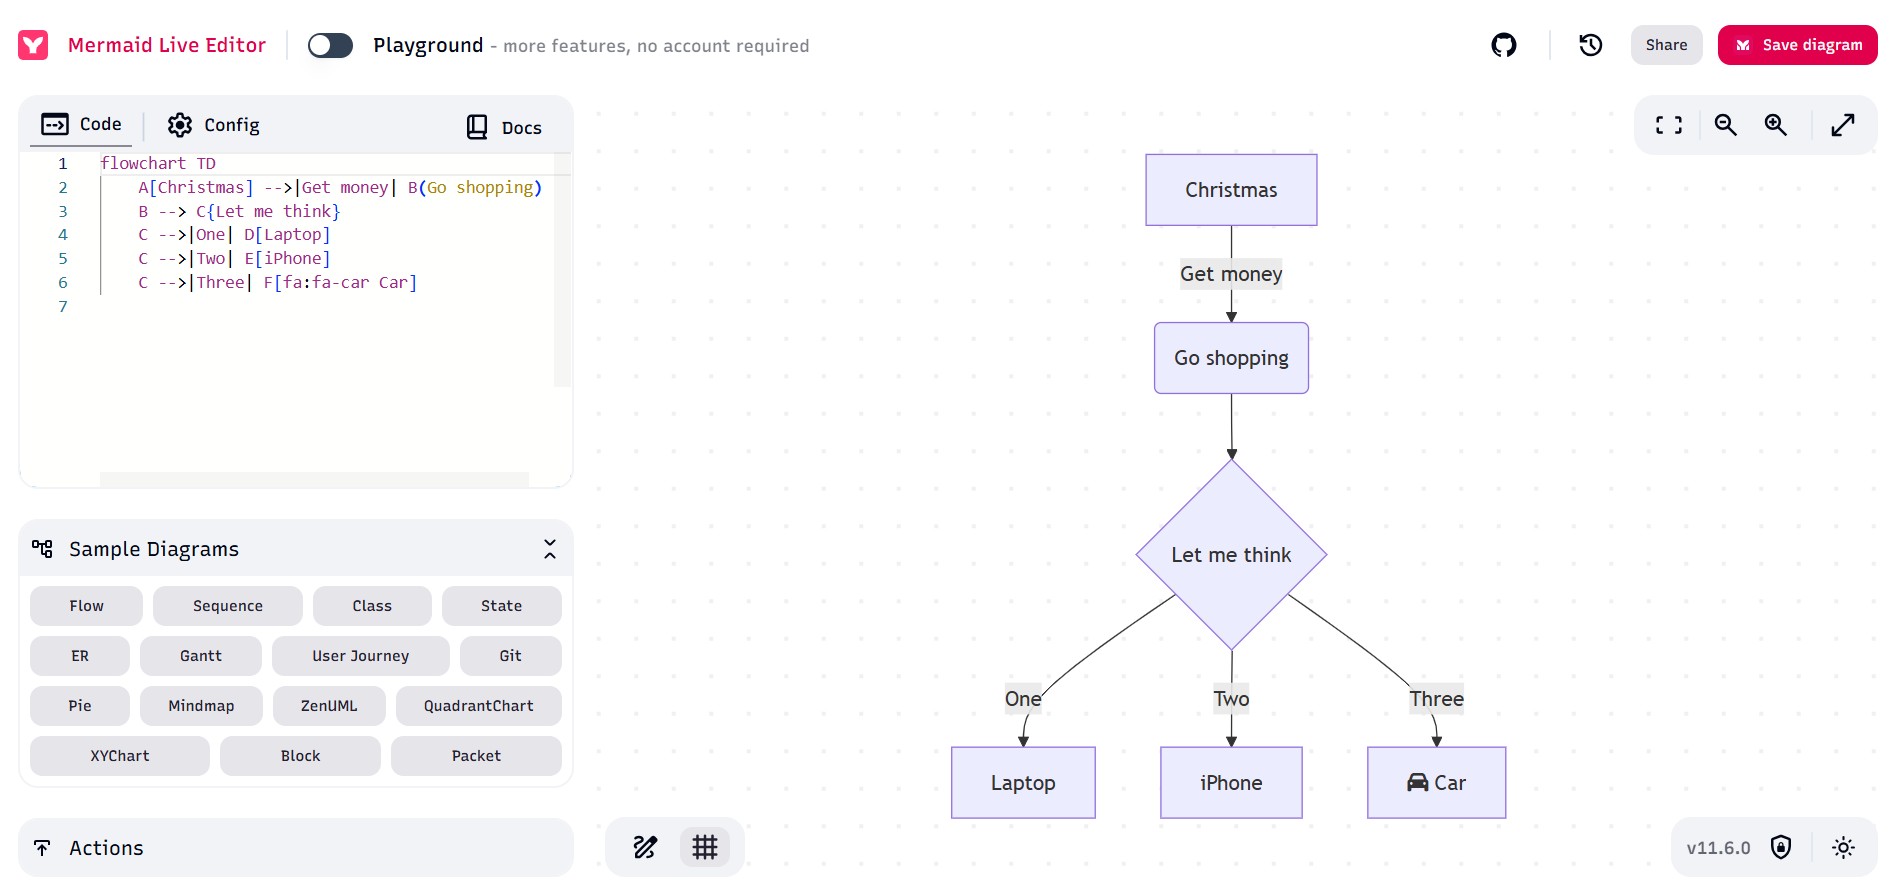Screen dimensions: 1902x896
Task: Place cursor on code line 'flowchart TD'
Action: pyautogui.click(x=158, y=163)
